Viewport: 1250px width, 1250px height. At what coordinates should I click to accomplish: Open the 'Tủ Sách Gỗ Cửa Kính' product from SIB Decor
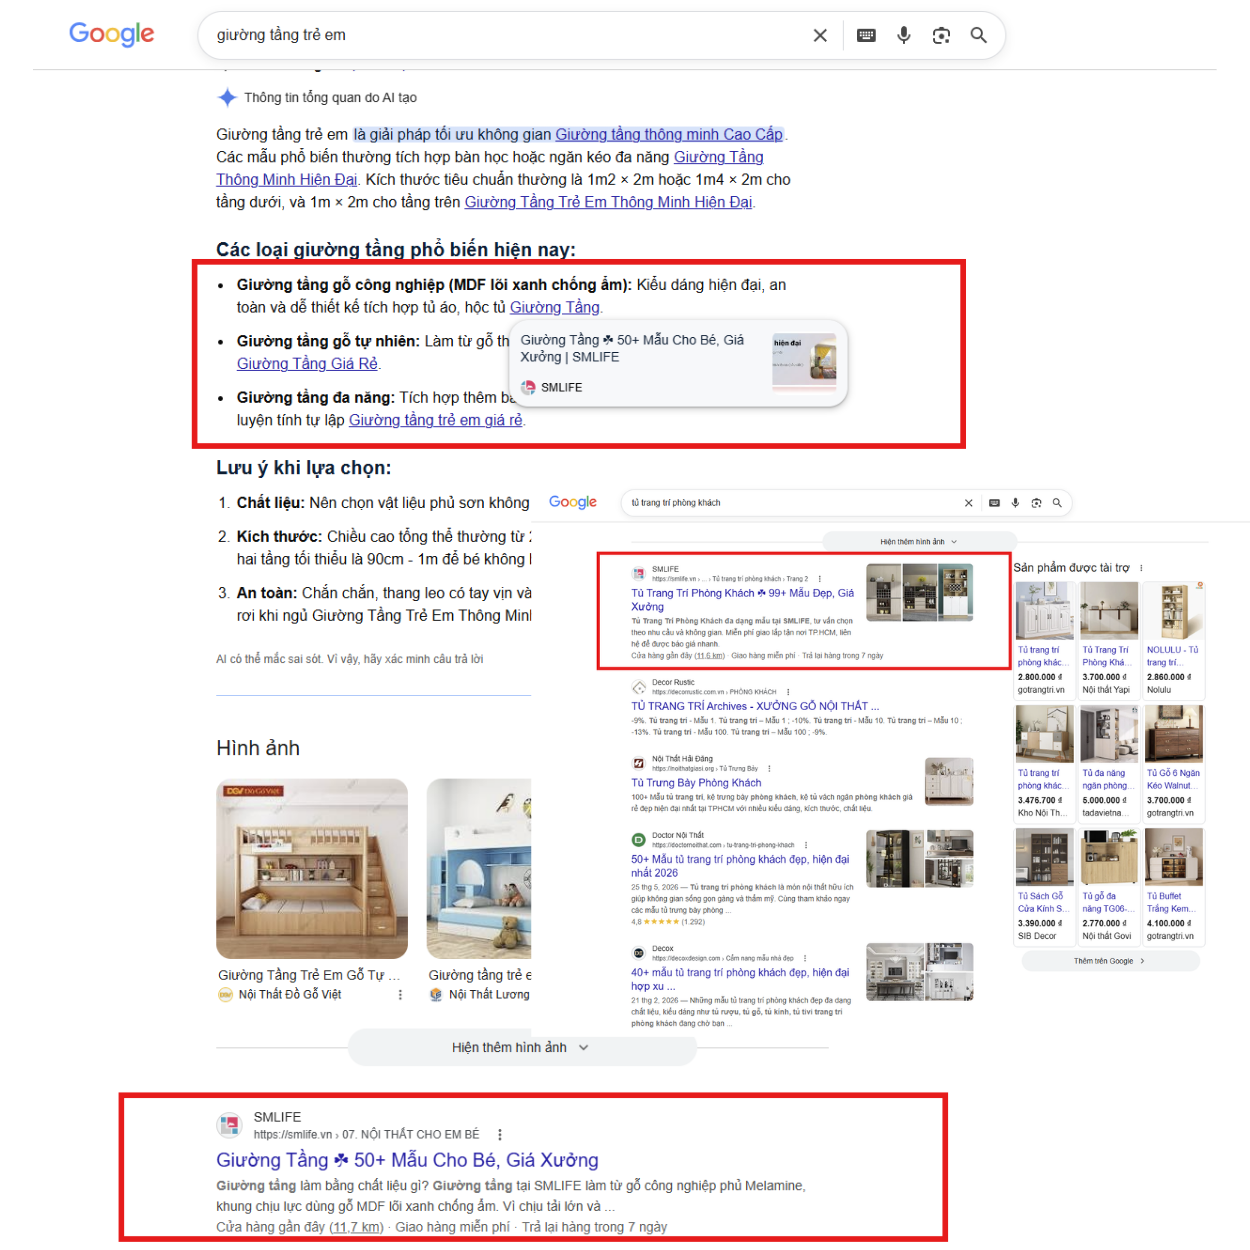point(1044,886)
